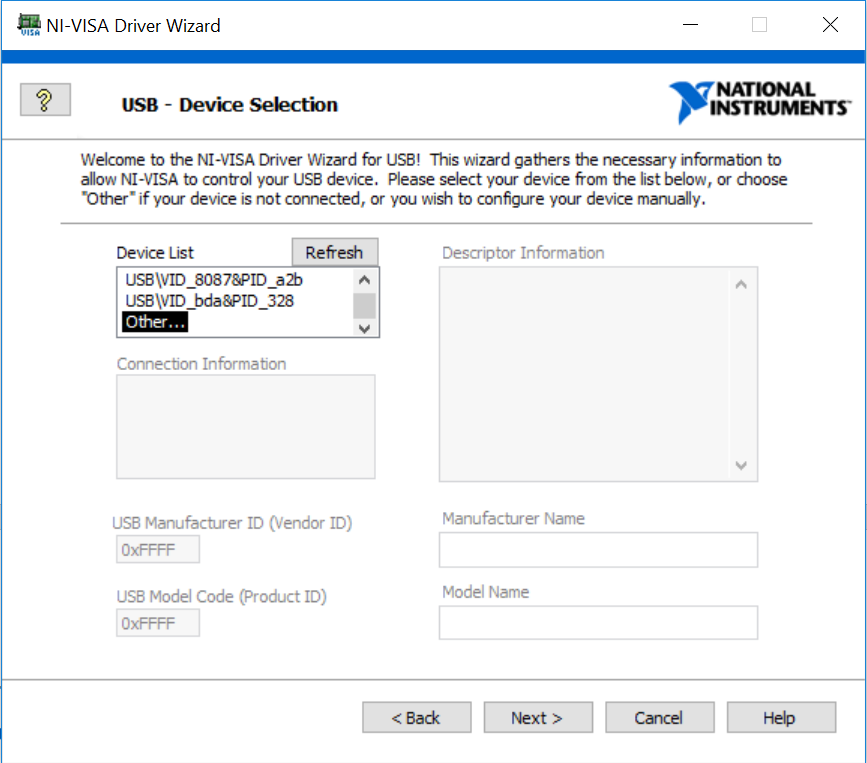Focus the Model Name text field
Screen dimensions: 867x763
point(598,623)
